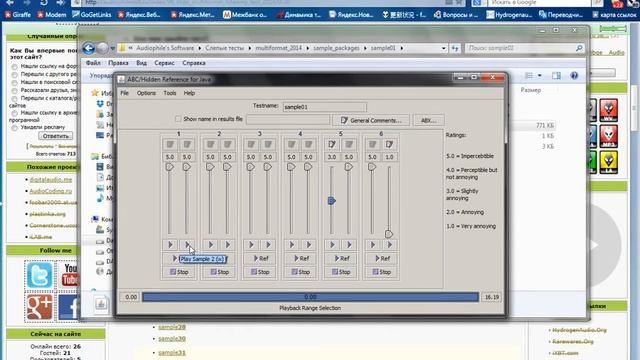Screen dimensions: 640x360
Task: Expand the Explorer address bar dropdown arrow
Action: pos(444,48)
